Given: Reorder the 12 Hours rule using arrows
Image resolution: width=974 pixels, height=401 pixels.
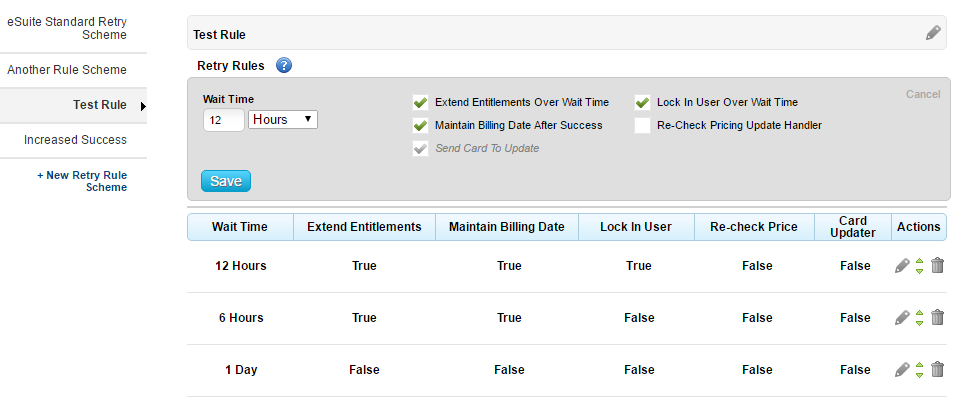Looking at the screenshot, I should tap(919, 265).
